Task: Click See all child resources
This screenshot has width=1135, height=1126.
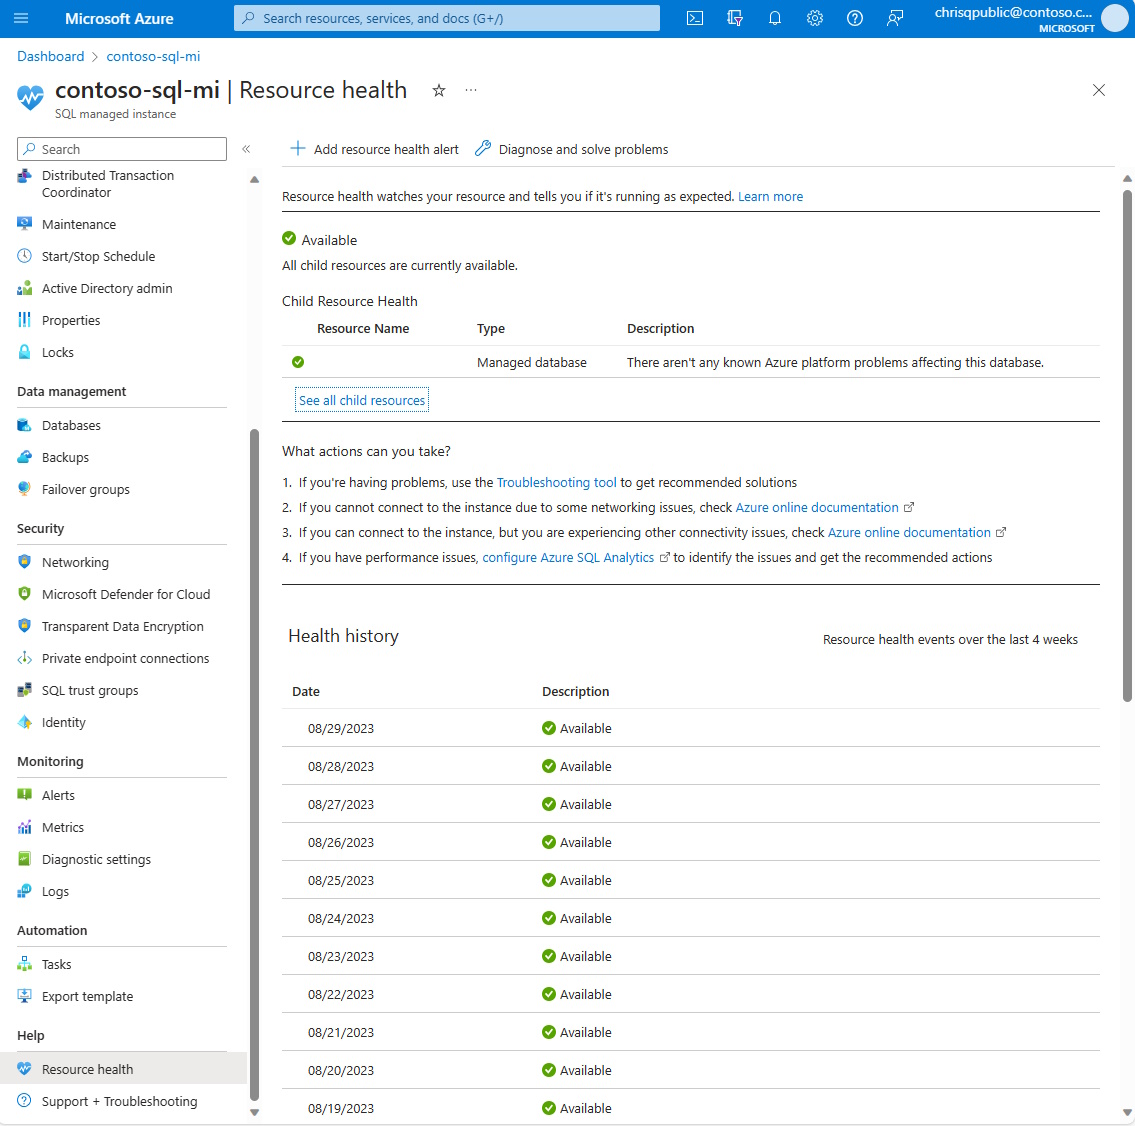Action: tap(361, 399)
